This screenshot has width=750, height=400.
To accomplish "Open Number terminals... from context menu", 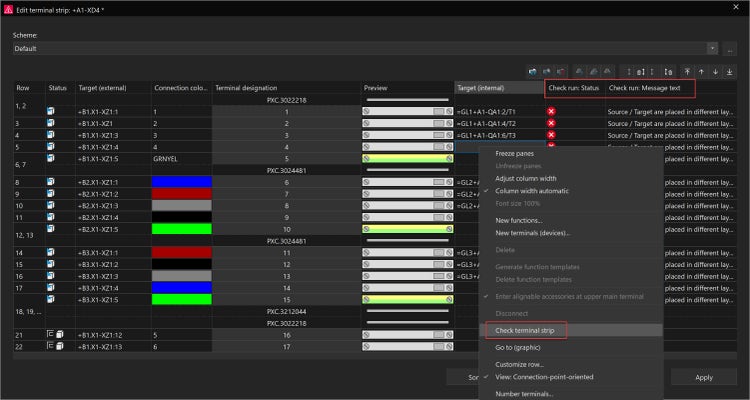I will [x=526, y=393].
